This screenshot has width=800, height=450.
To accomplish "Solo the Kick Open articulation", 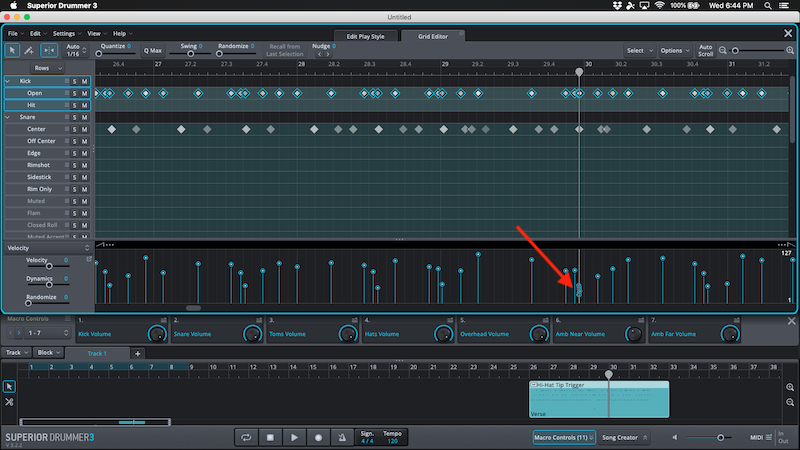I will coord(74,93).
